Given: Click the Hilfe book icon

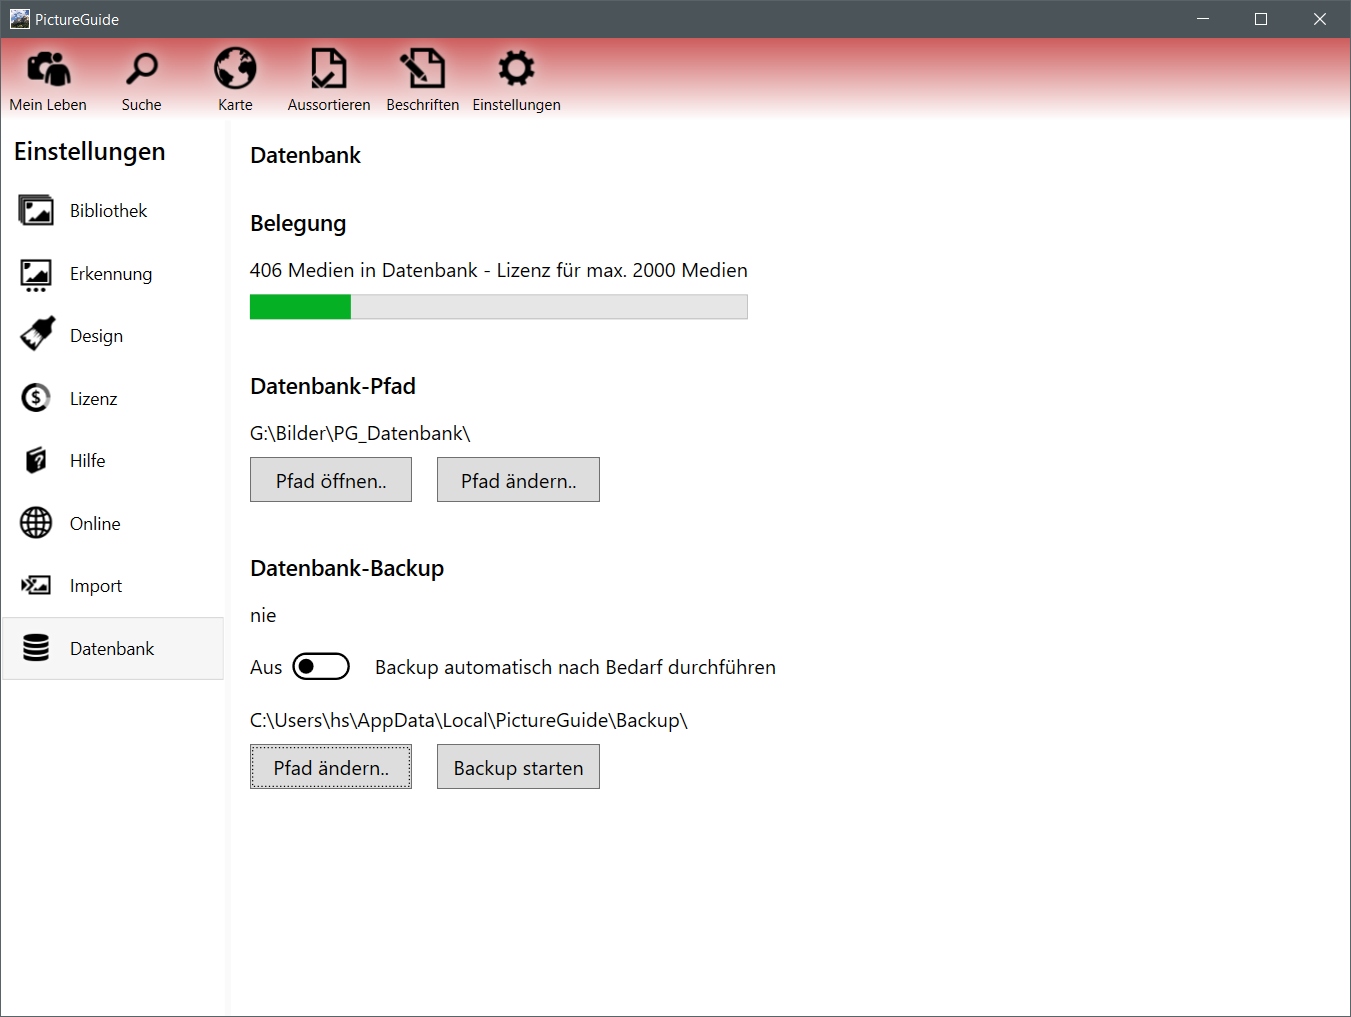Looking at the screenshot, I should [36, 461].
